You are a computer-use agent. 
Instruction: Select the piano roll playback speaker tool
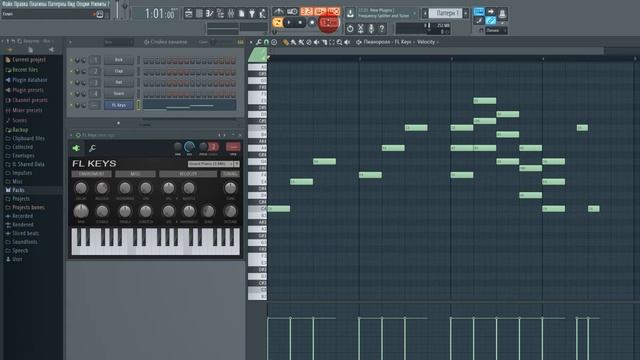pyautogui.click(x=347, y=42)
